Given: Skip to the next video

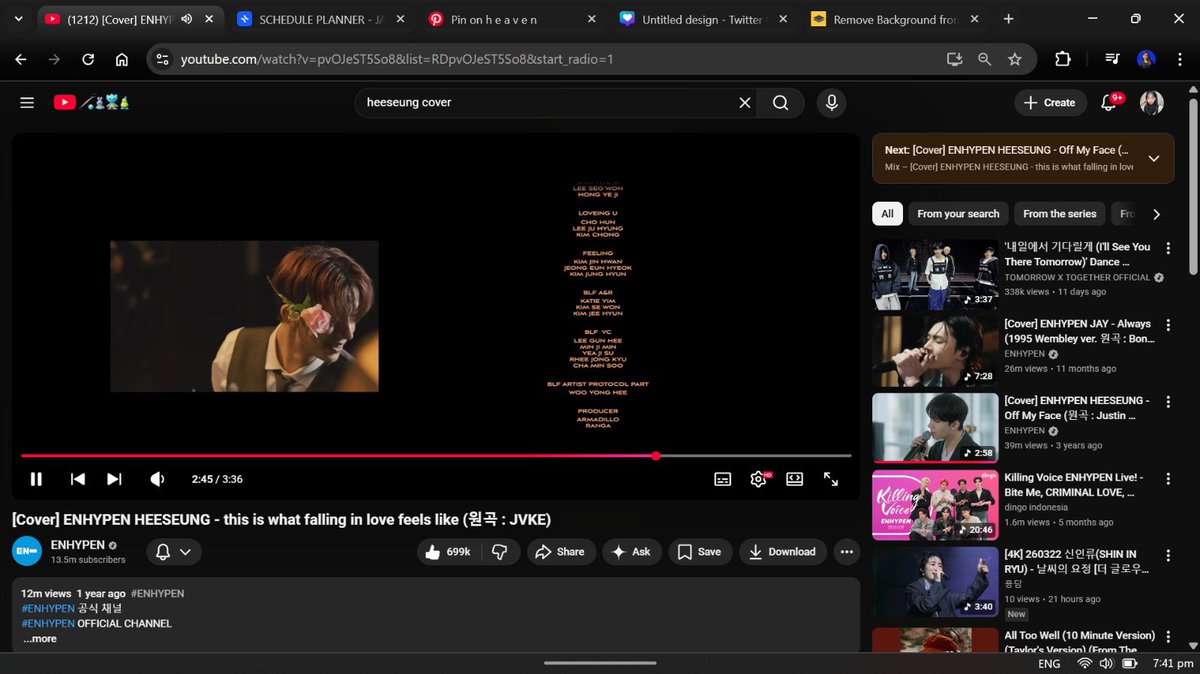Looking at the screenshot, I should tap(114, 479).
